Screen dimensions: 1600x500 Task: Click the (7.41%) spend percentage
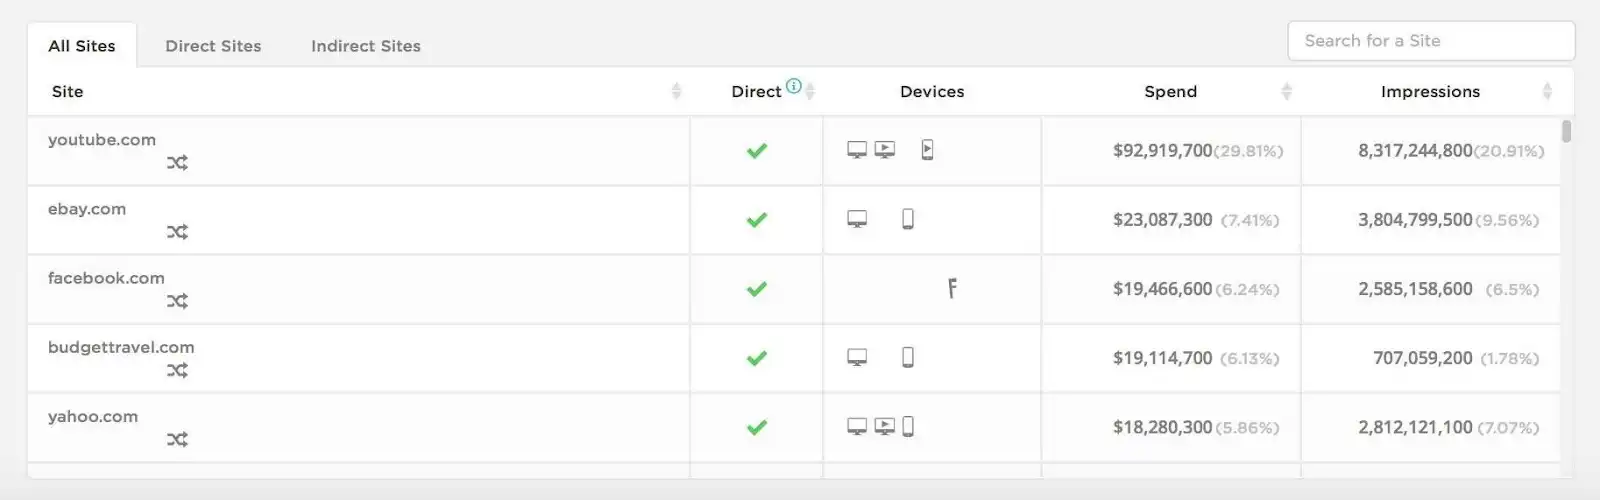[x=1250, y=220]
